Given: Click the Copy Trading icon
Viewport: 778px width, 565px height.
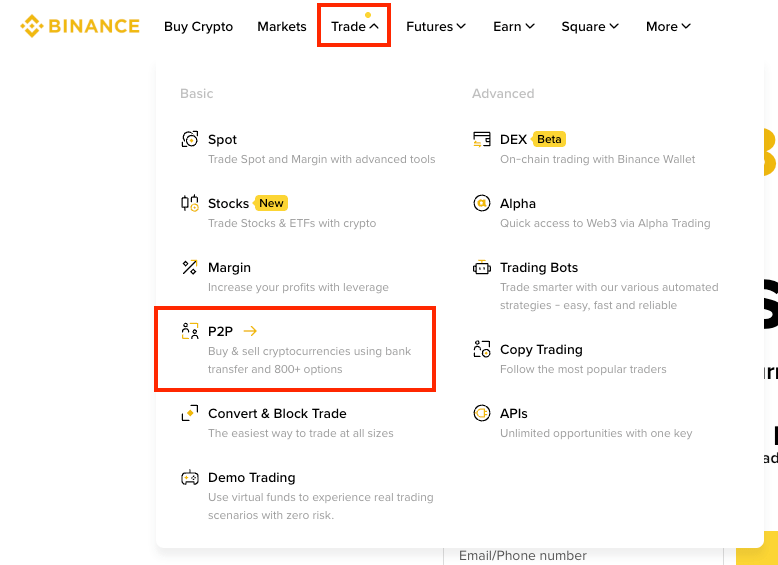Looking at the screenshot, I should 482,349.
